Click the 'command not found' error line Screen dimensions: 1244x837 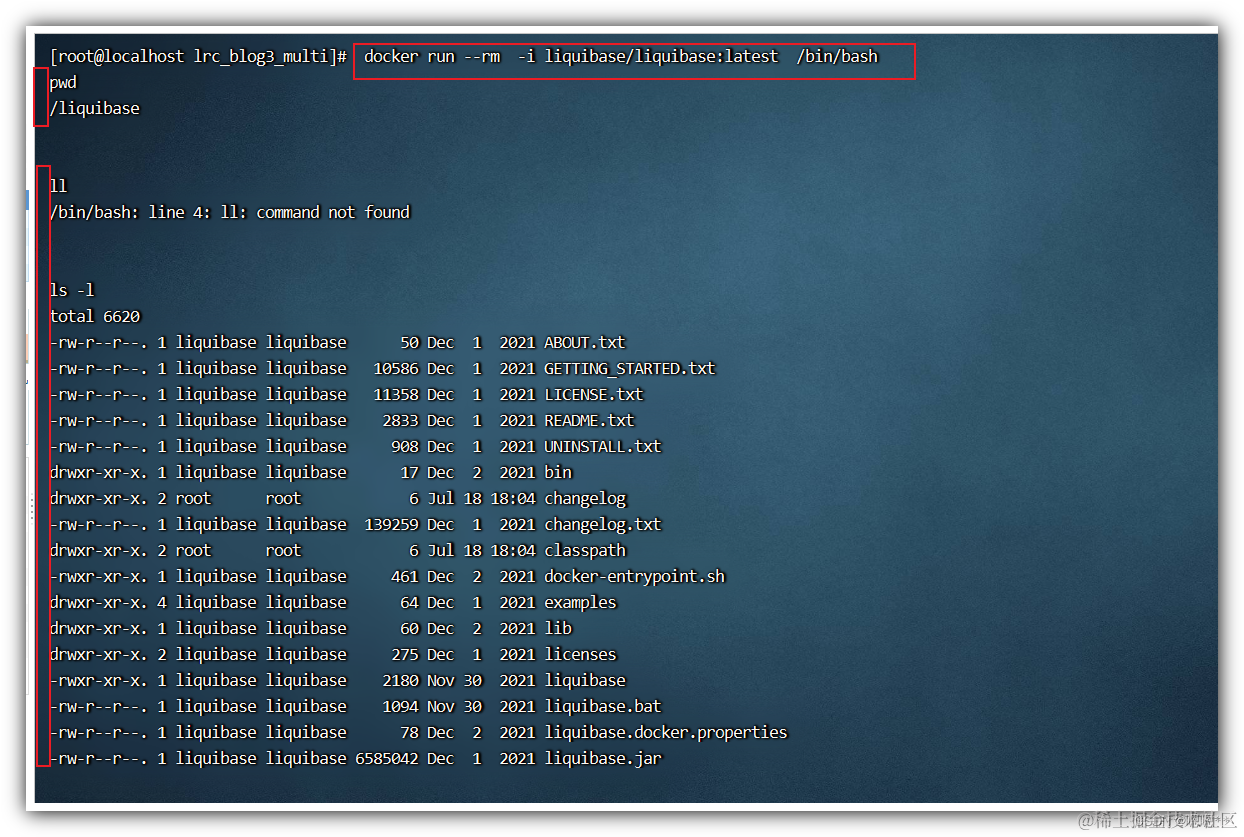tap(230, 212)
